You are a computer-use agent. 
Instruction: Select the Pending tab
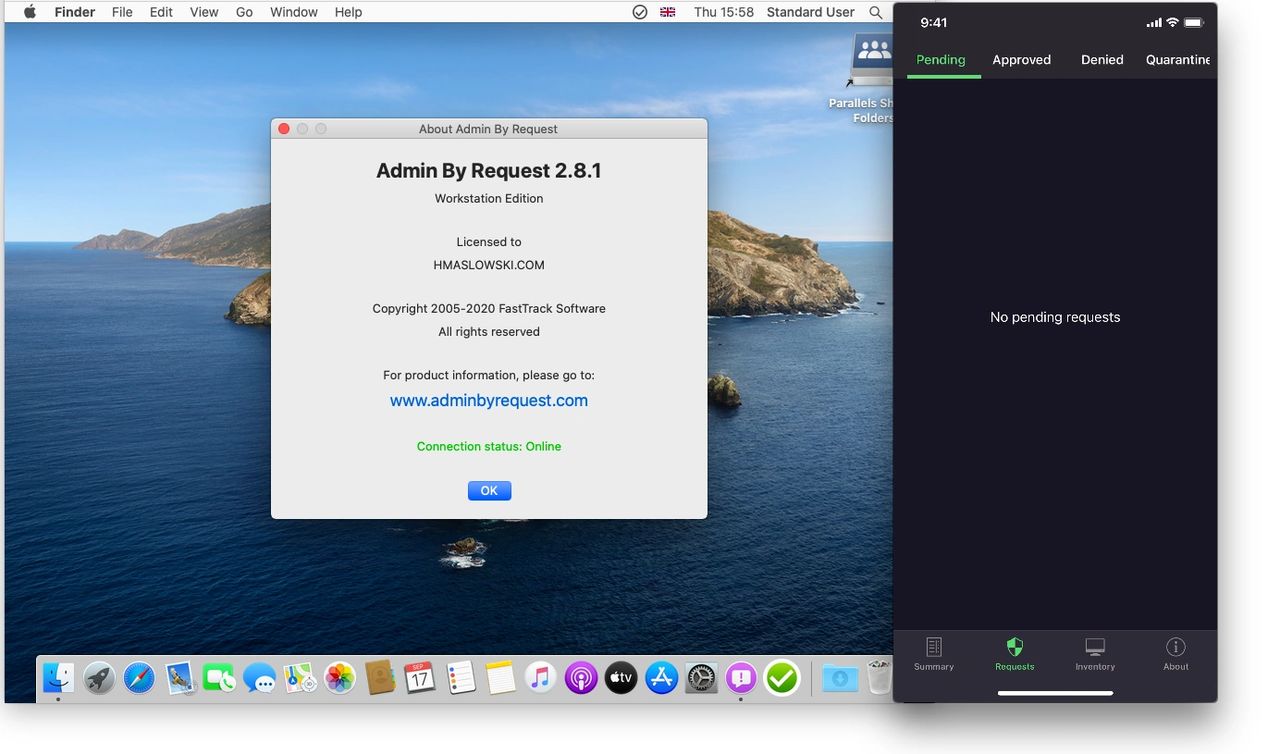tap(941, 60)
